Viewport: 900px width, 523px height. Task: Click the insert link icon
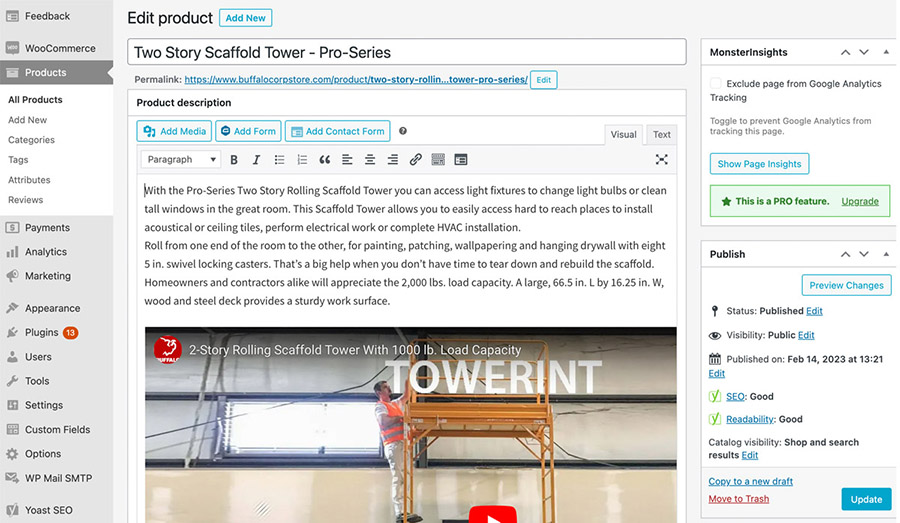pos(415,160)
